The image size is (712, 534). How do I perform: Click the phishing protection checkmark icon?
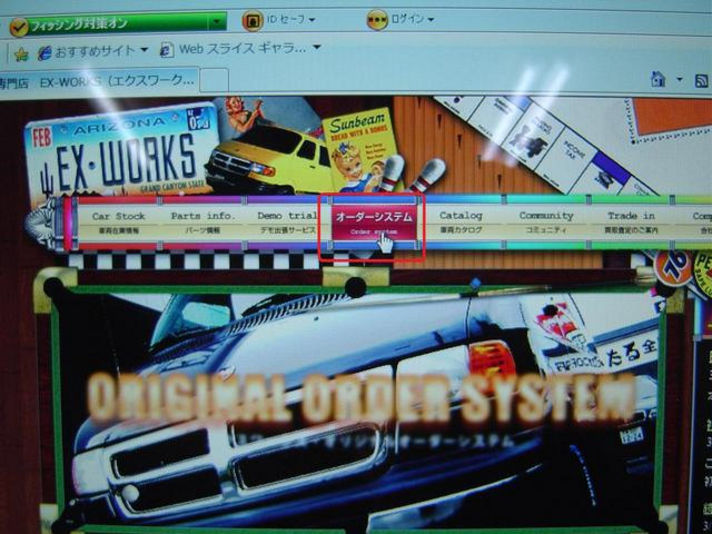point(19,27)
